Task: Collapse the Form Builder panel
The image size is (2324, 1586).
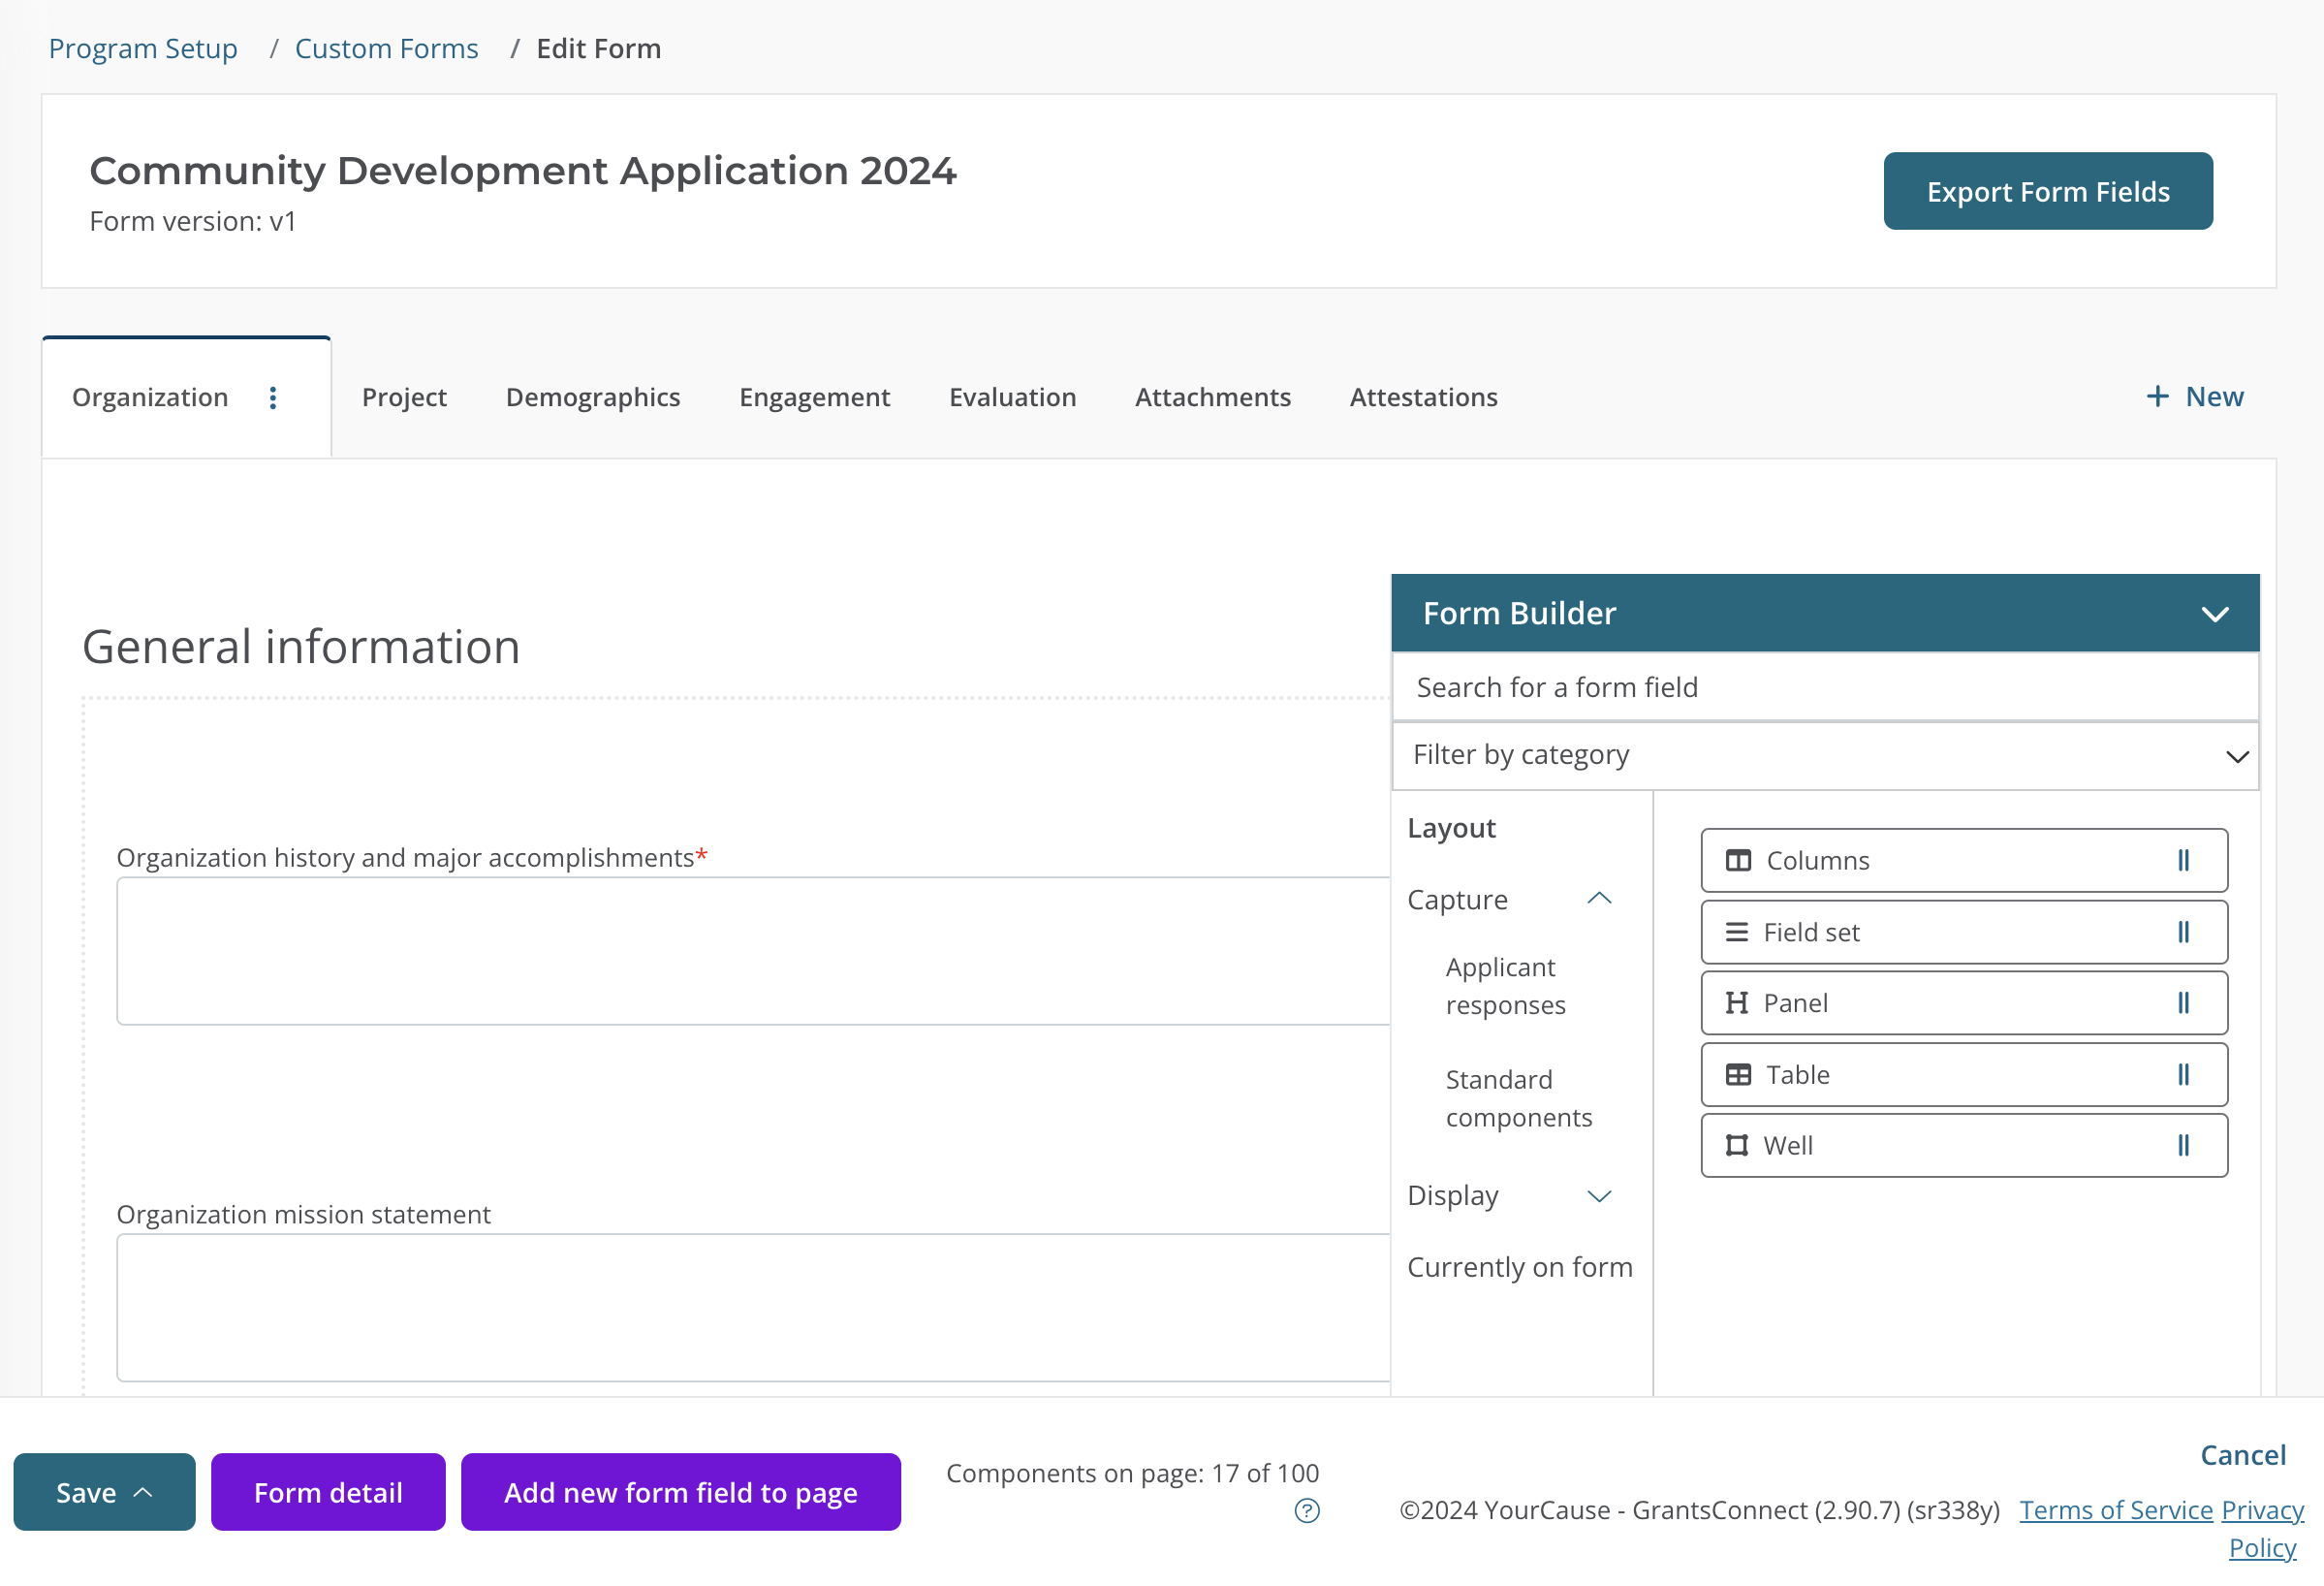Action: (x=2215, y=613)
